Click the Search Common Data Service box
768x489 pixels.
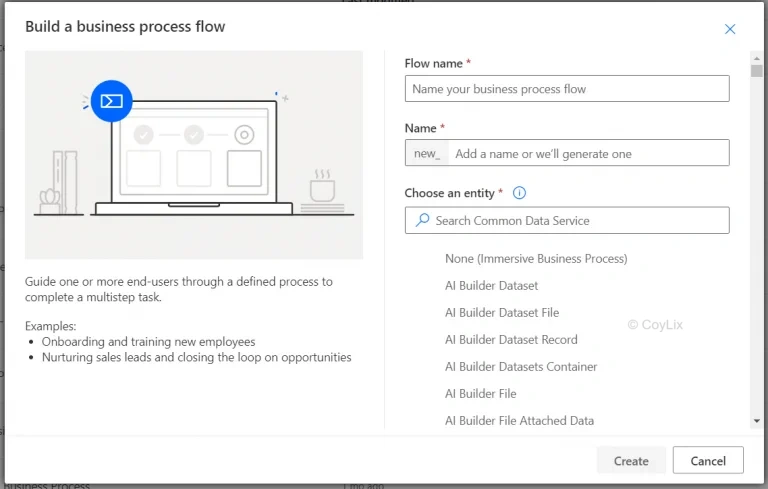pos(567,220)
